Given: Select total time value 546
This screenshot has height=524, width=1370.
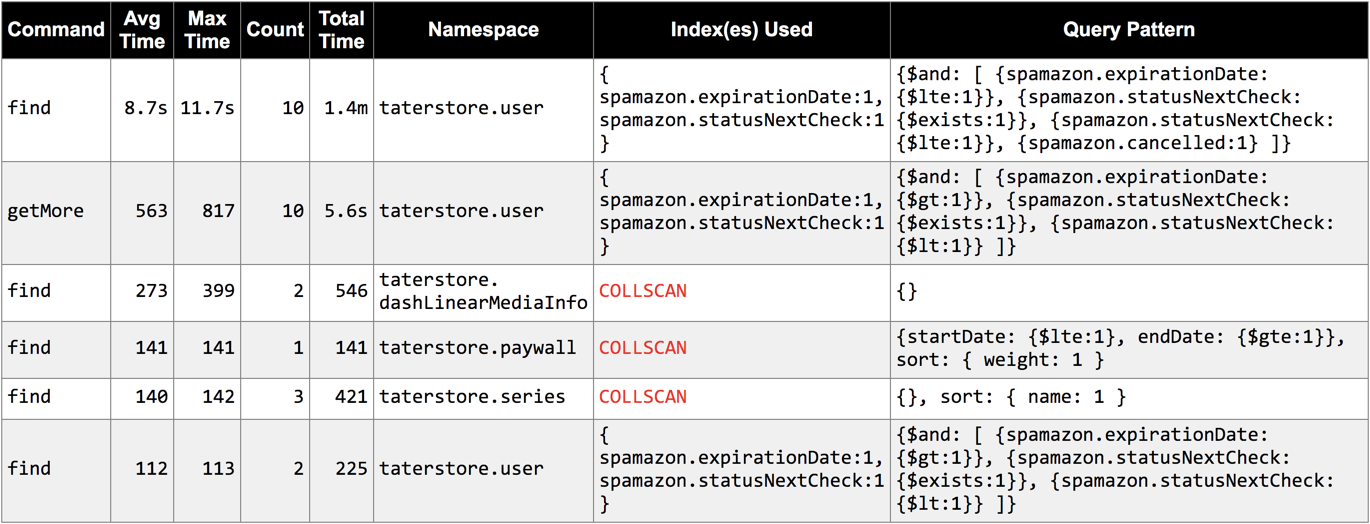Looking at the screenshot, I should (350, 292).
